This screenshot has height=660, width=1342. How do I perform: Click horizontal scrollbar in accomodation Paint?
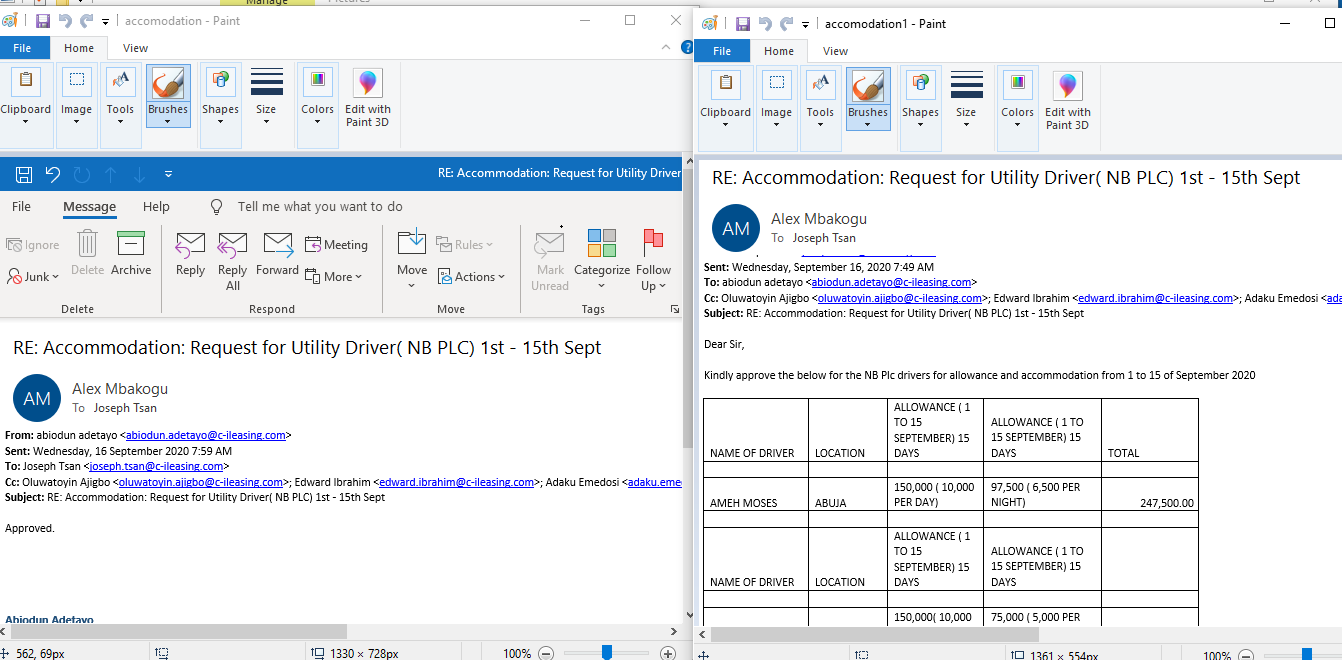point(178,632)
